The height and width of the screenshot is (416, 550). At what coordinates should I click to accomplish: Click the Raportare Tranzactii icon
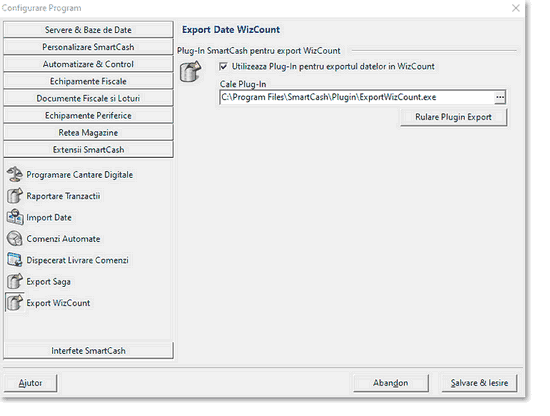click(x=15, y=196)
